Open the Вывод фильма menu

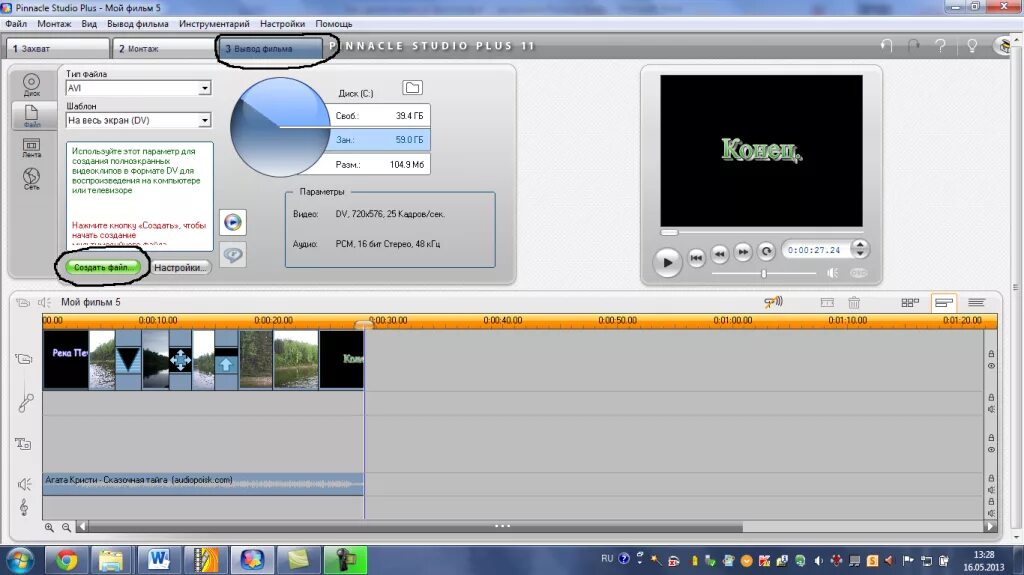click(138, 24)
